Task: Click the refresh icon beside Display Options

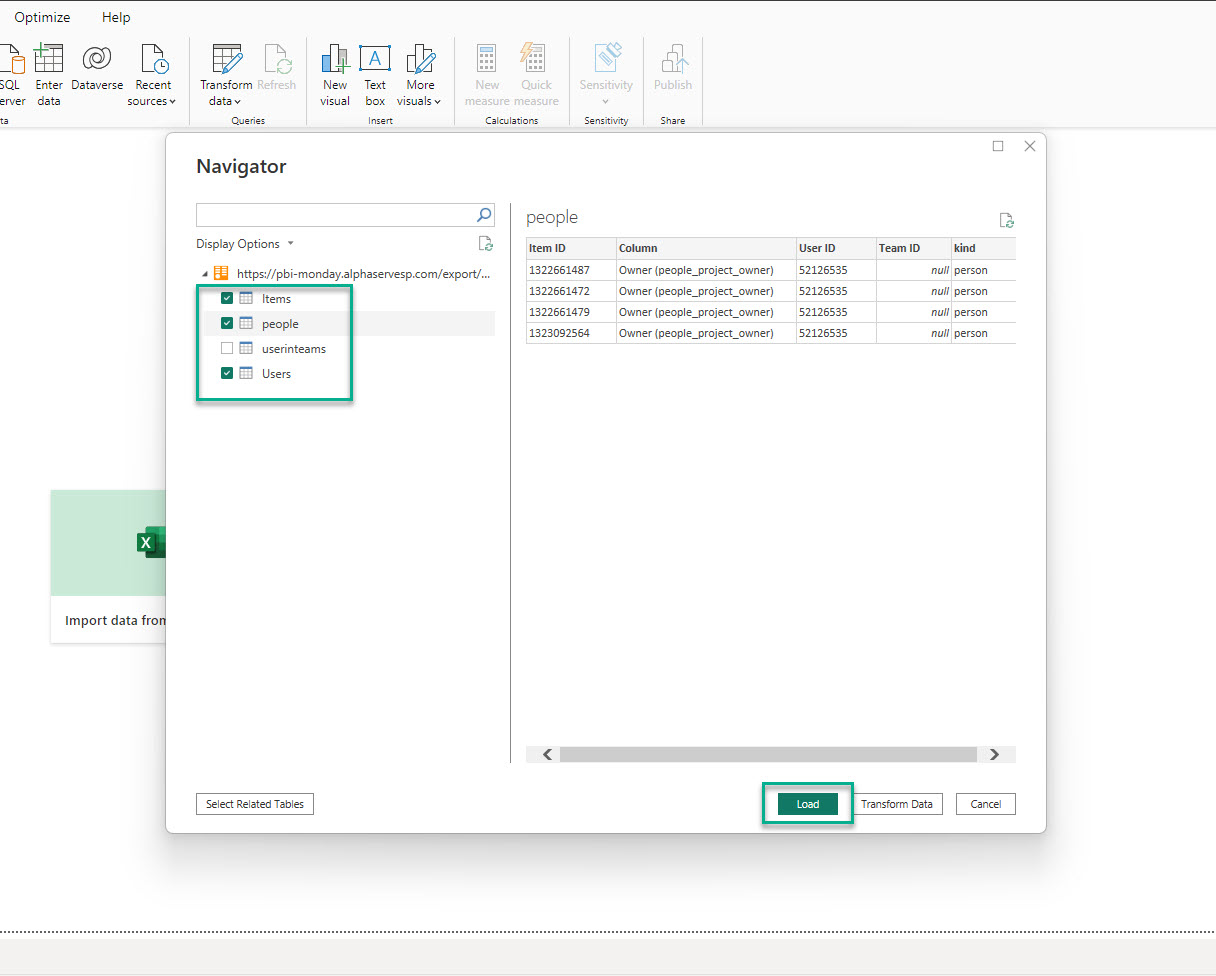Action: pyautogui.click(x=485, y=243)
